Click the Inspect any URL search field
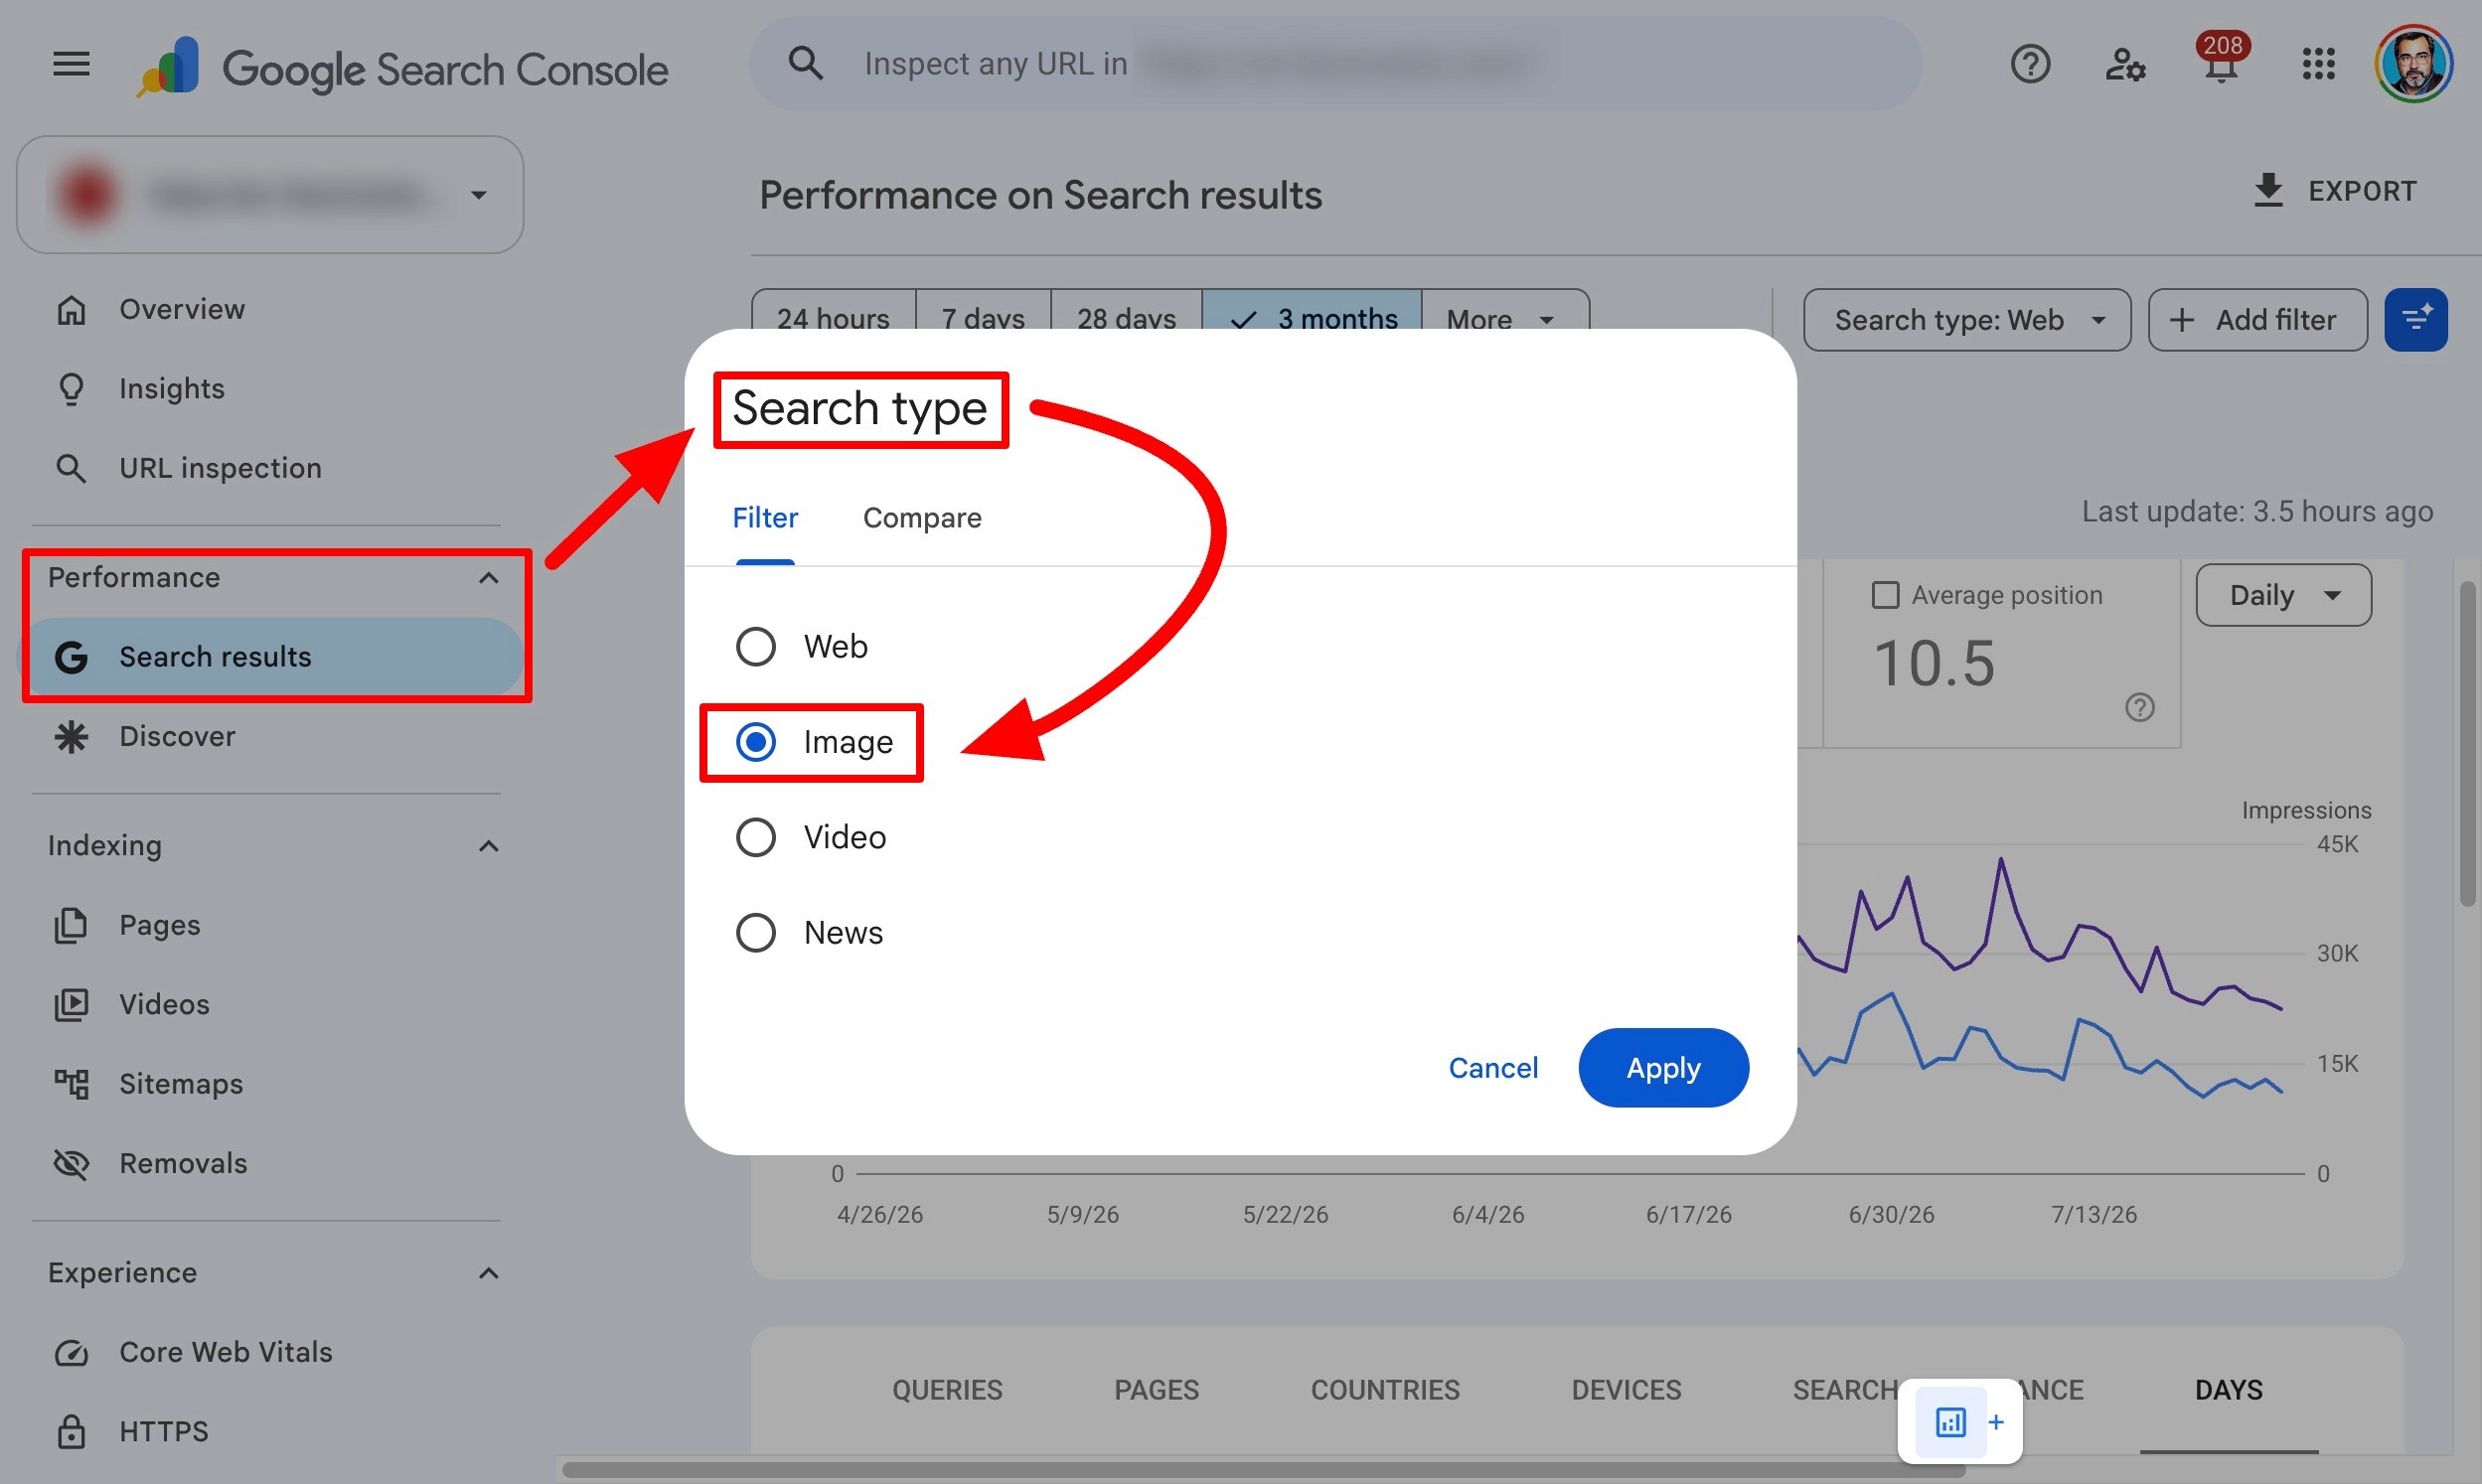This screenshot has height=1484, width=2482. coord(1335,63)
